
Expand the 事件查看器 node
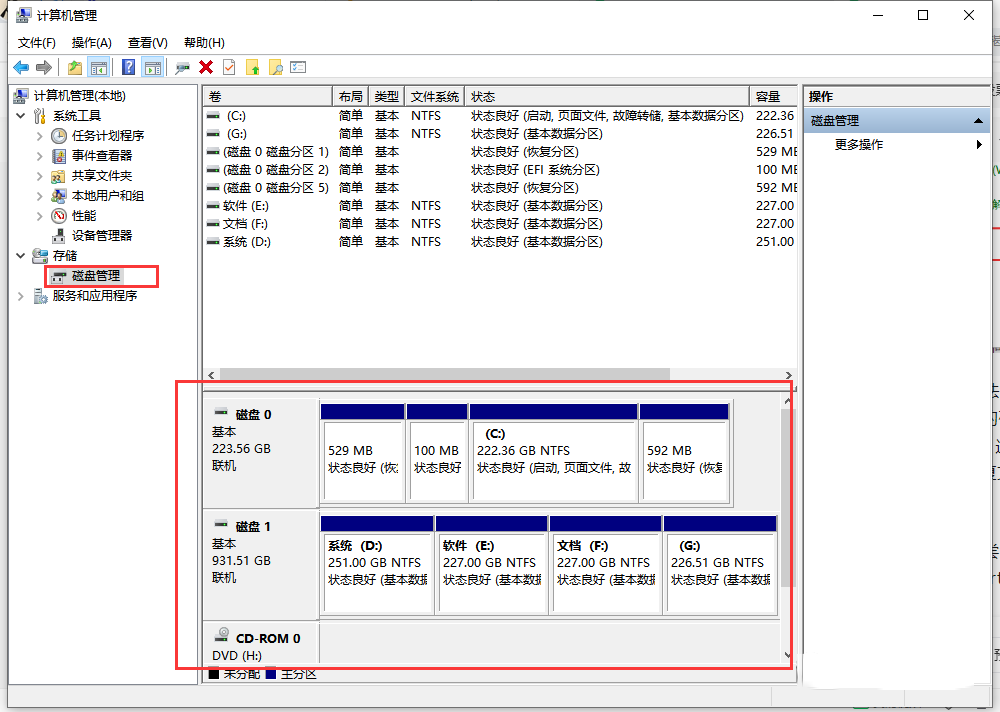click(40, 156)
